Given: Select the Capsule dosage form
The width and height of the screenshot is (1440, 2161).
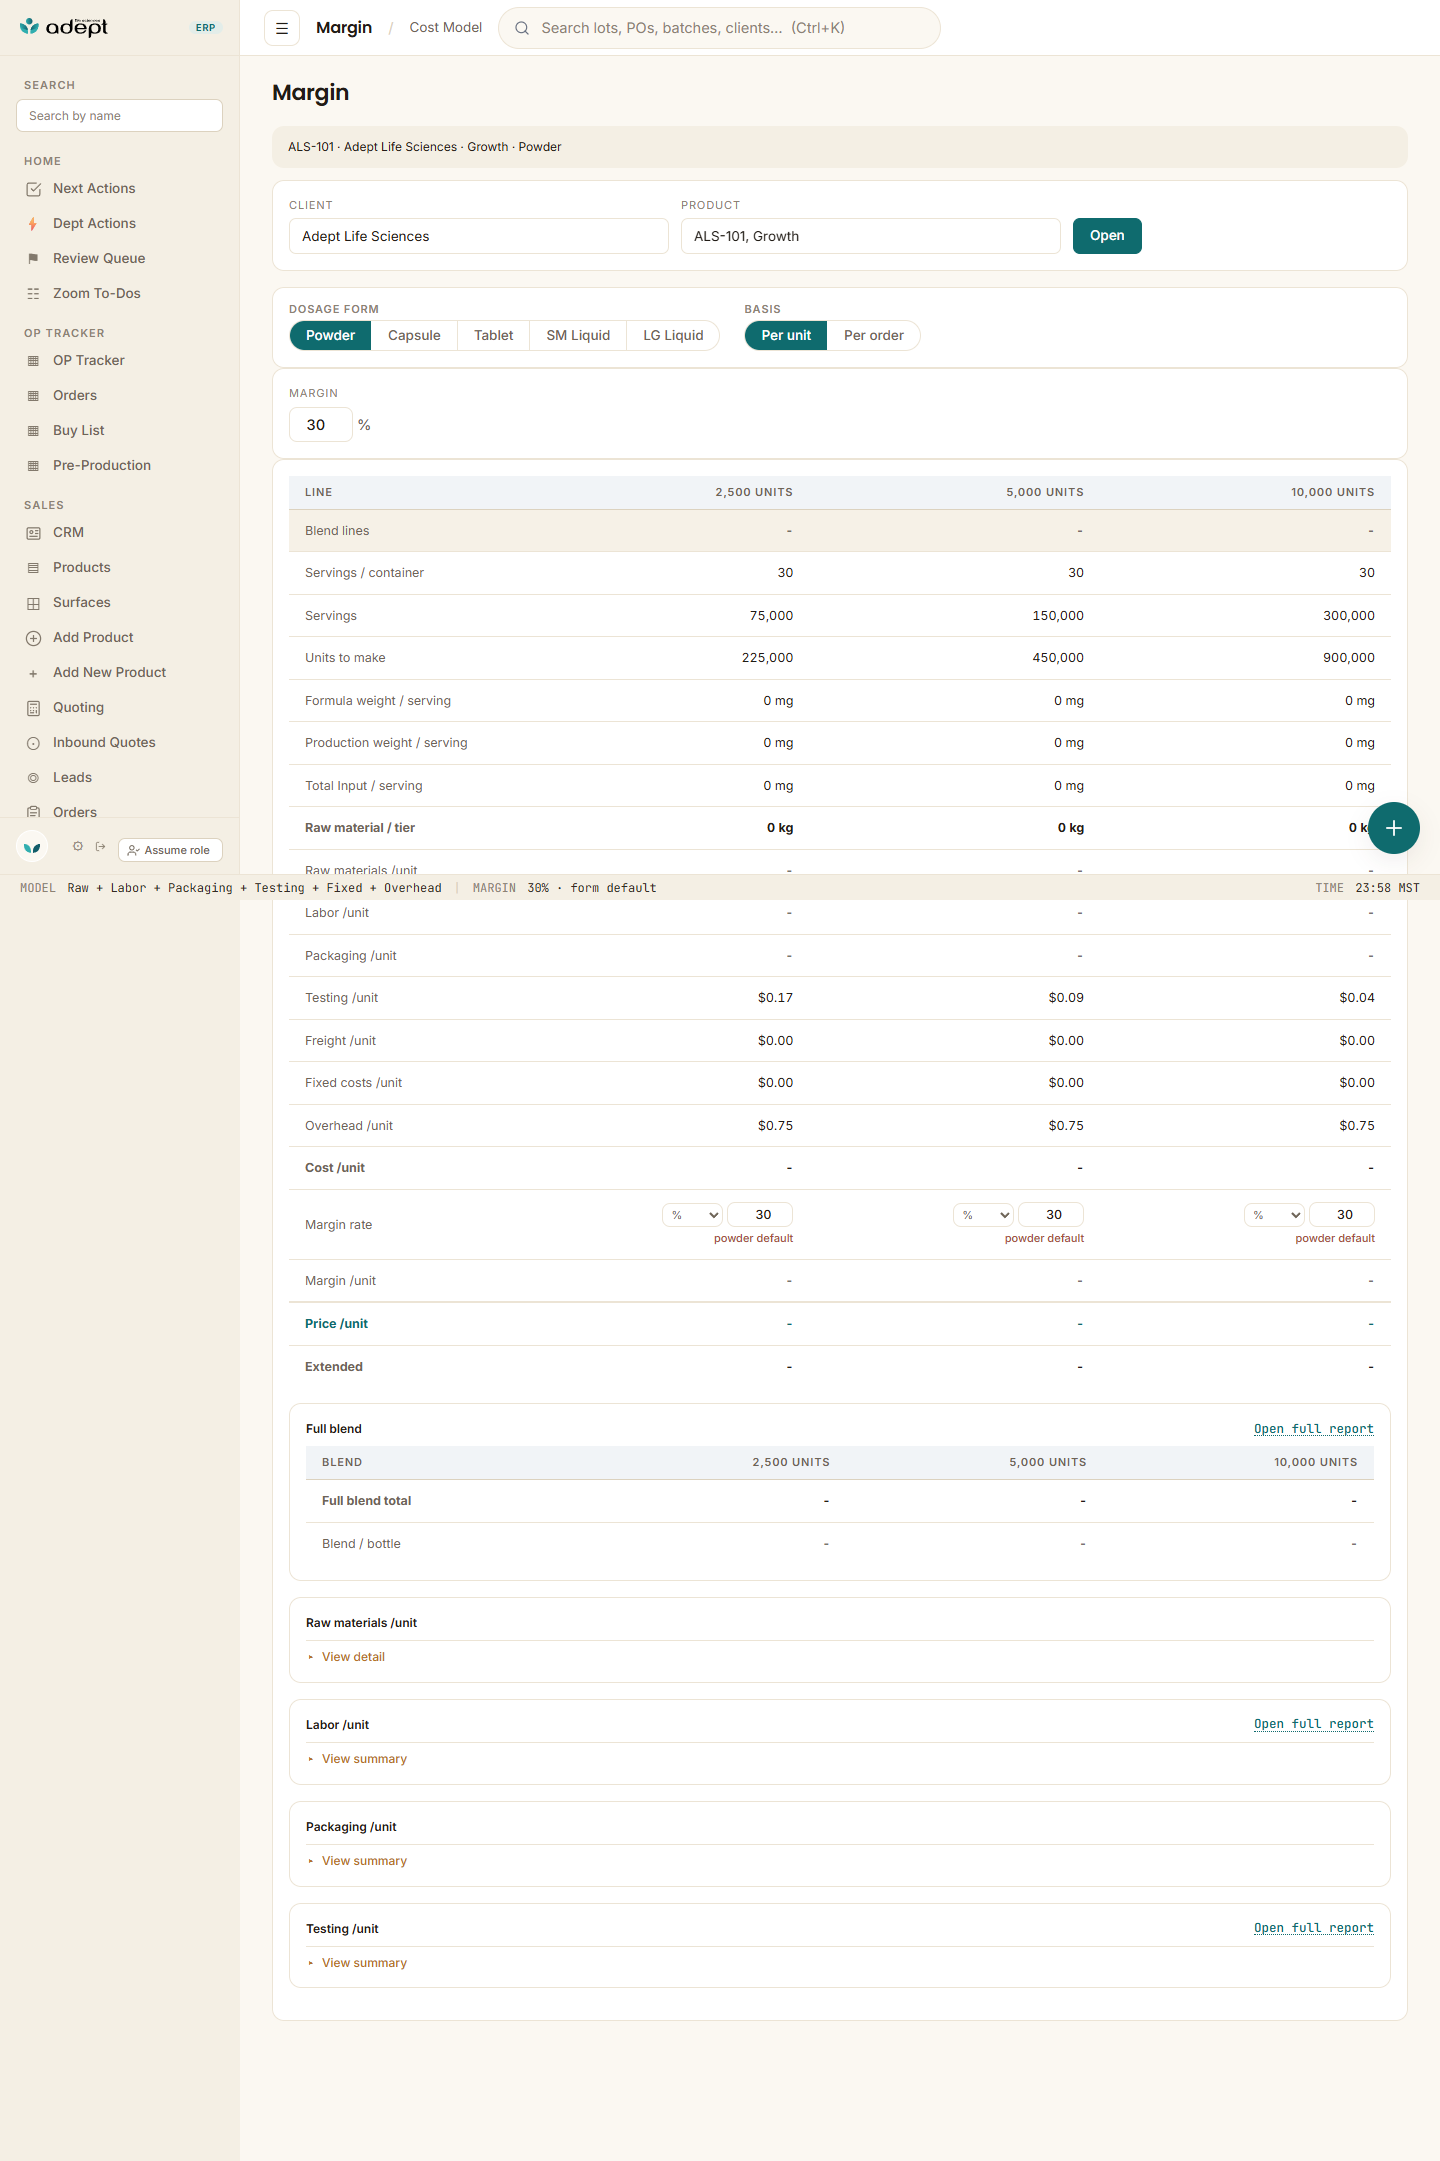Looking at the screenshot, I should [x=414, y=336].
